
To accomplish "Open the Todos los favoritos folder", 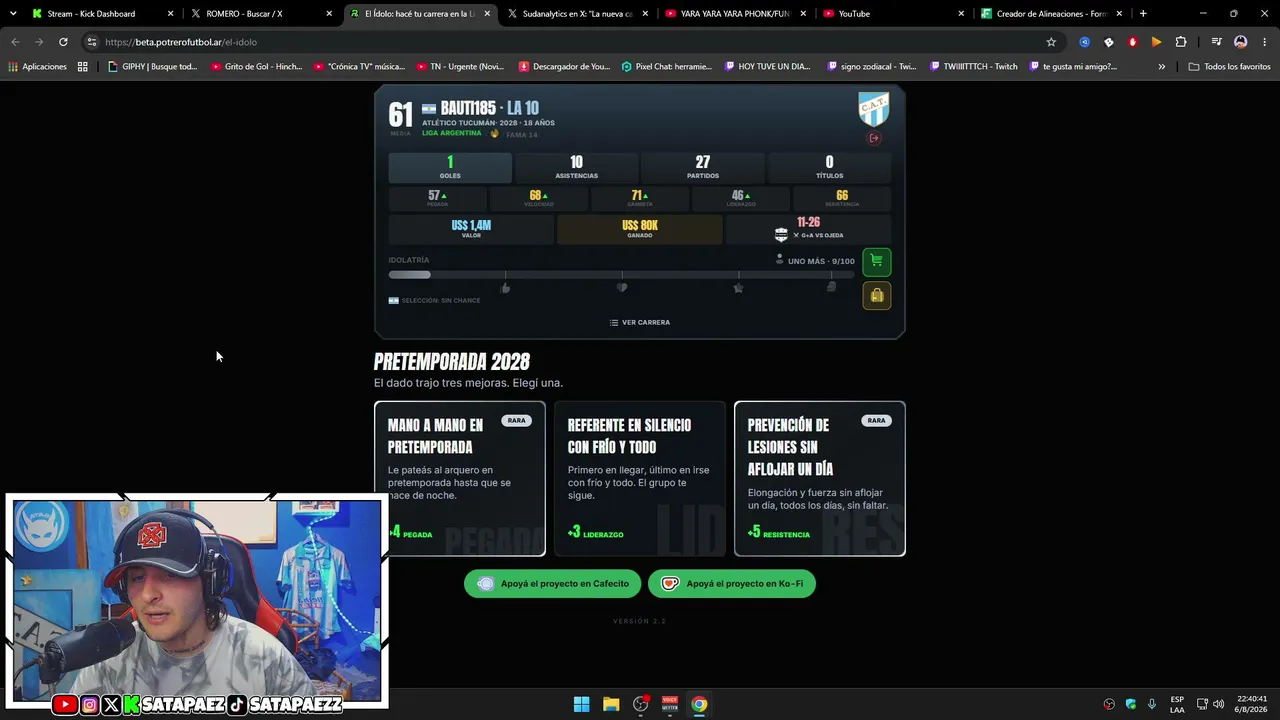I will 1229,67.
